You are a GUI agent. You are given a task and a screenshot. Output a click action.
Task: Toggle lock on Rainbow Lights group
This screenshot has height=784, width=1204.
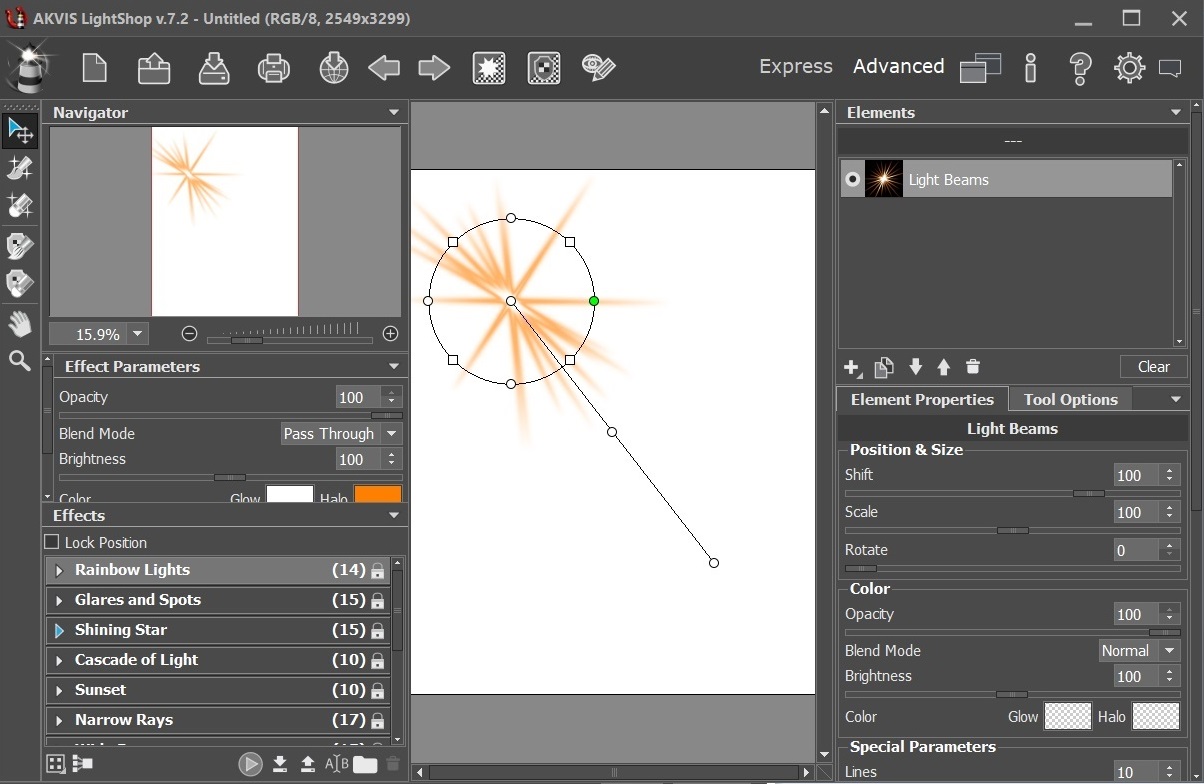[377, 571]
